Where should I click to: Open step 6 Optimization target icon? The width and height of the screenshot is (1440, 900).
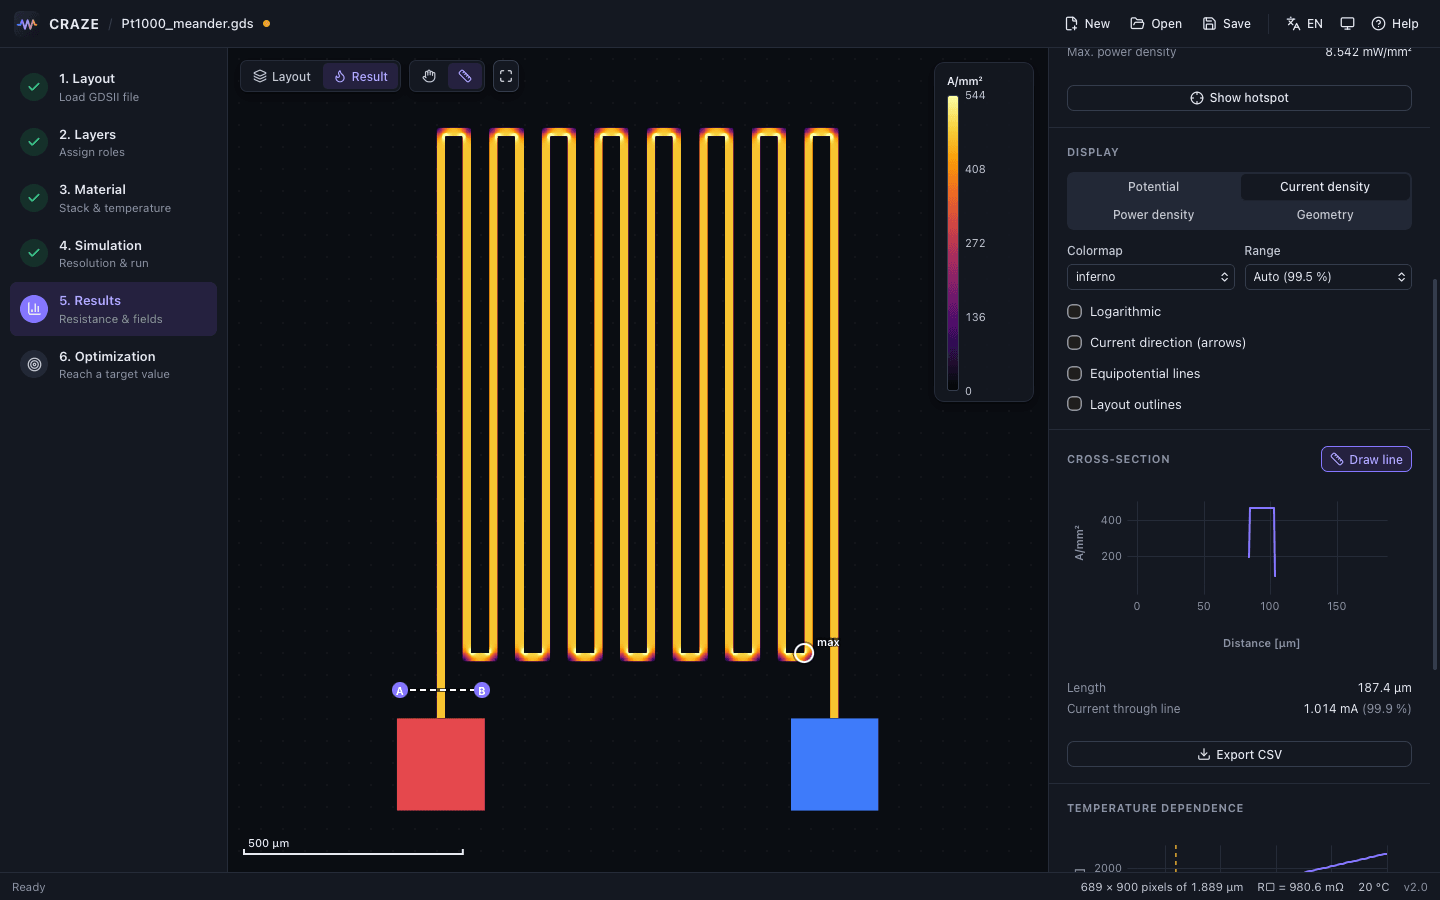coord(34,365)
